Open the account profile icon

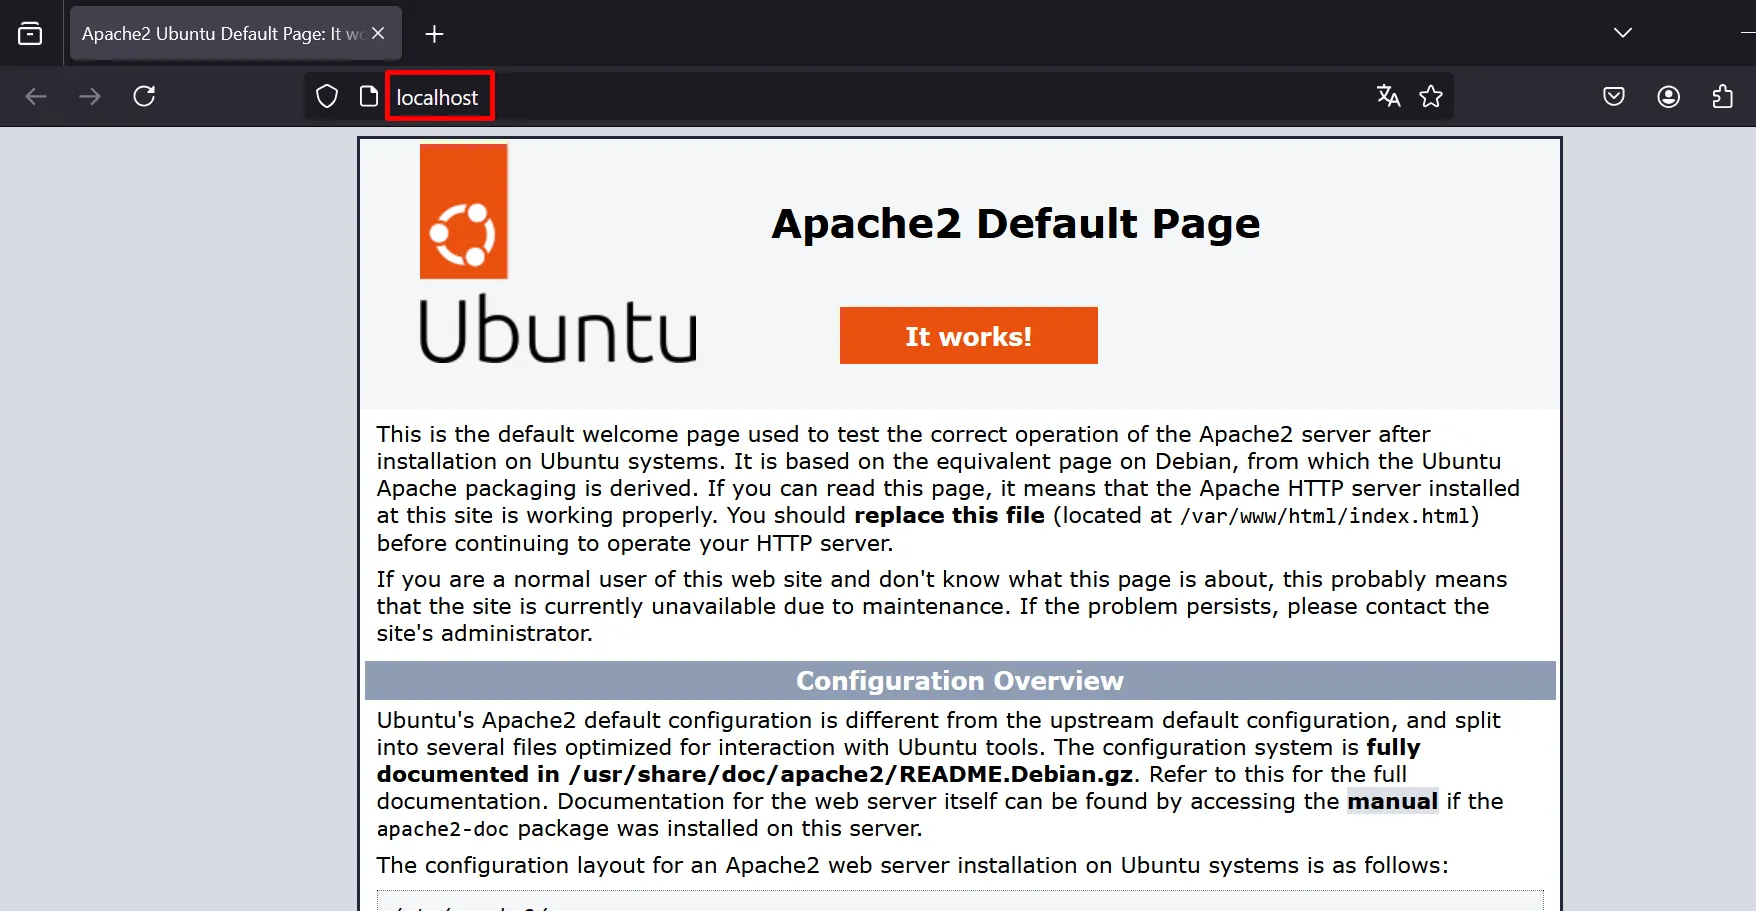pyautogui.click(x=1668, y=96)
